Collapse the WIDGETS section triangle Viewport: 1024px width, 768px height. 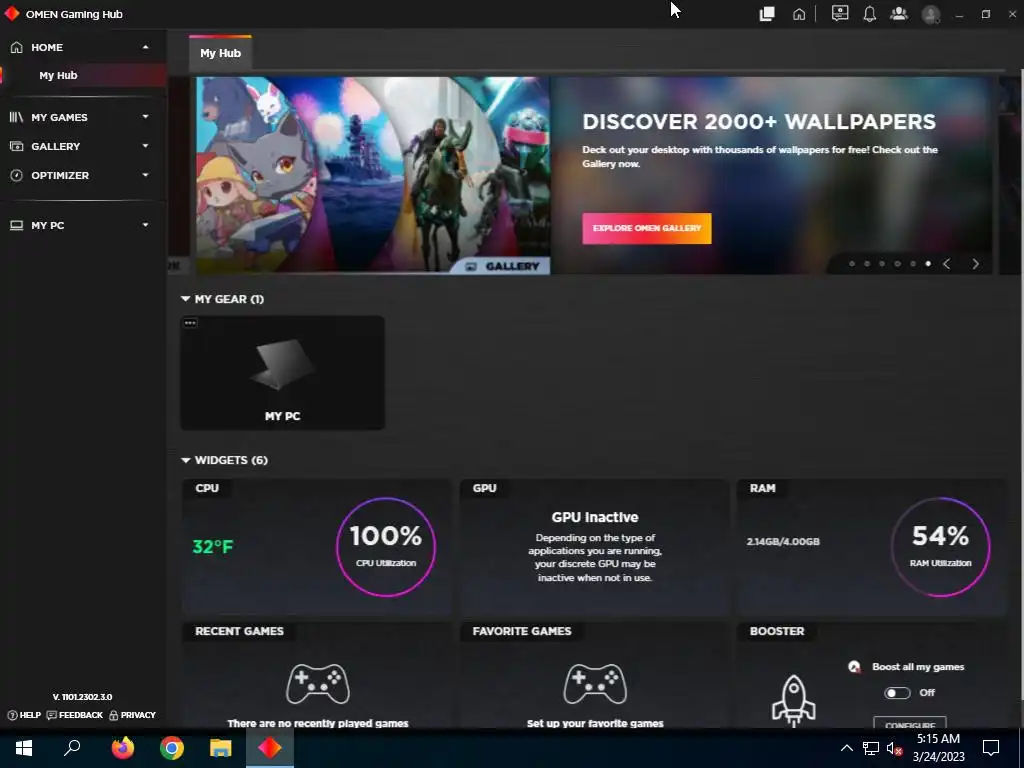coord(185,460)
